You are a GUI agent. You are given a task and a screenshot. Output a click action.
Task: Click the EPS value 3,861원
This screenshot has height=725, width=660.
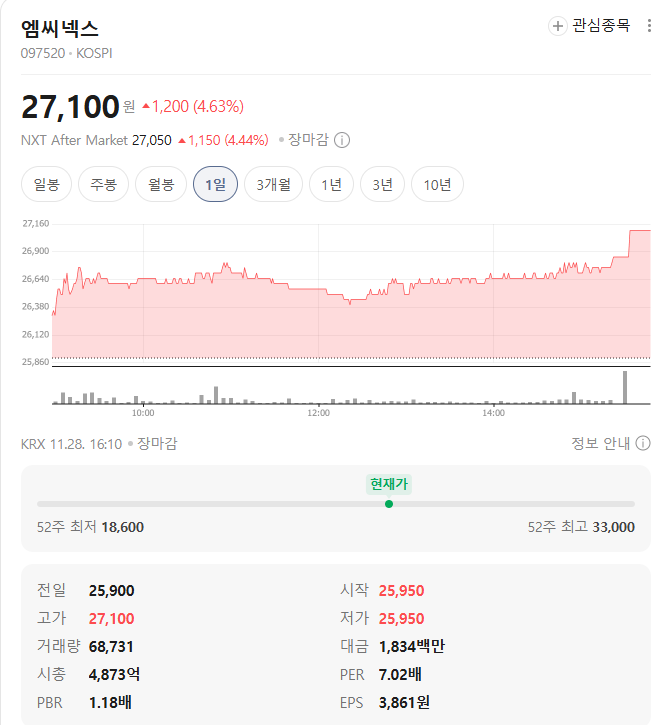pyautogui.click(x=404, y=703)
